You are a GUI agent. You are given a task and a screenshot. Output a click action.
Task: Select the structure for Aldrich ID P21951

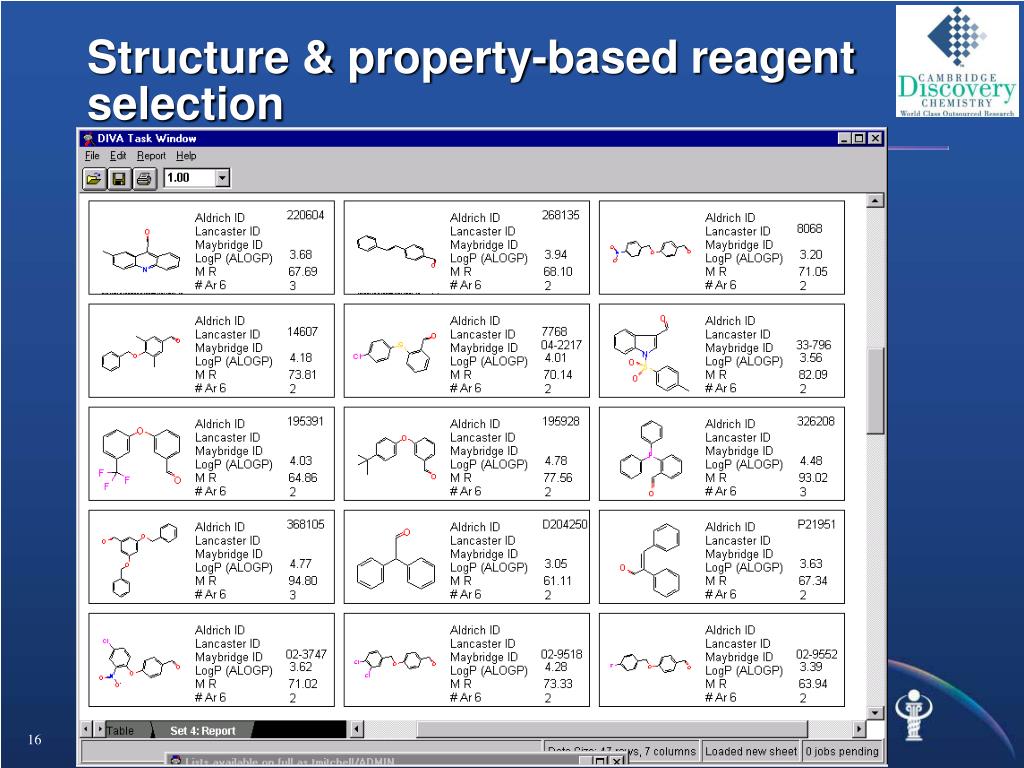coord(650,560)
